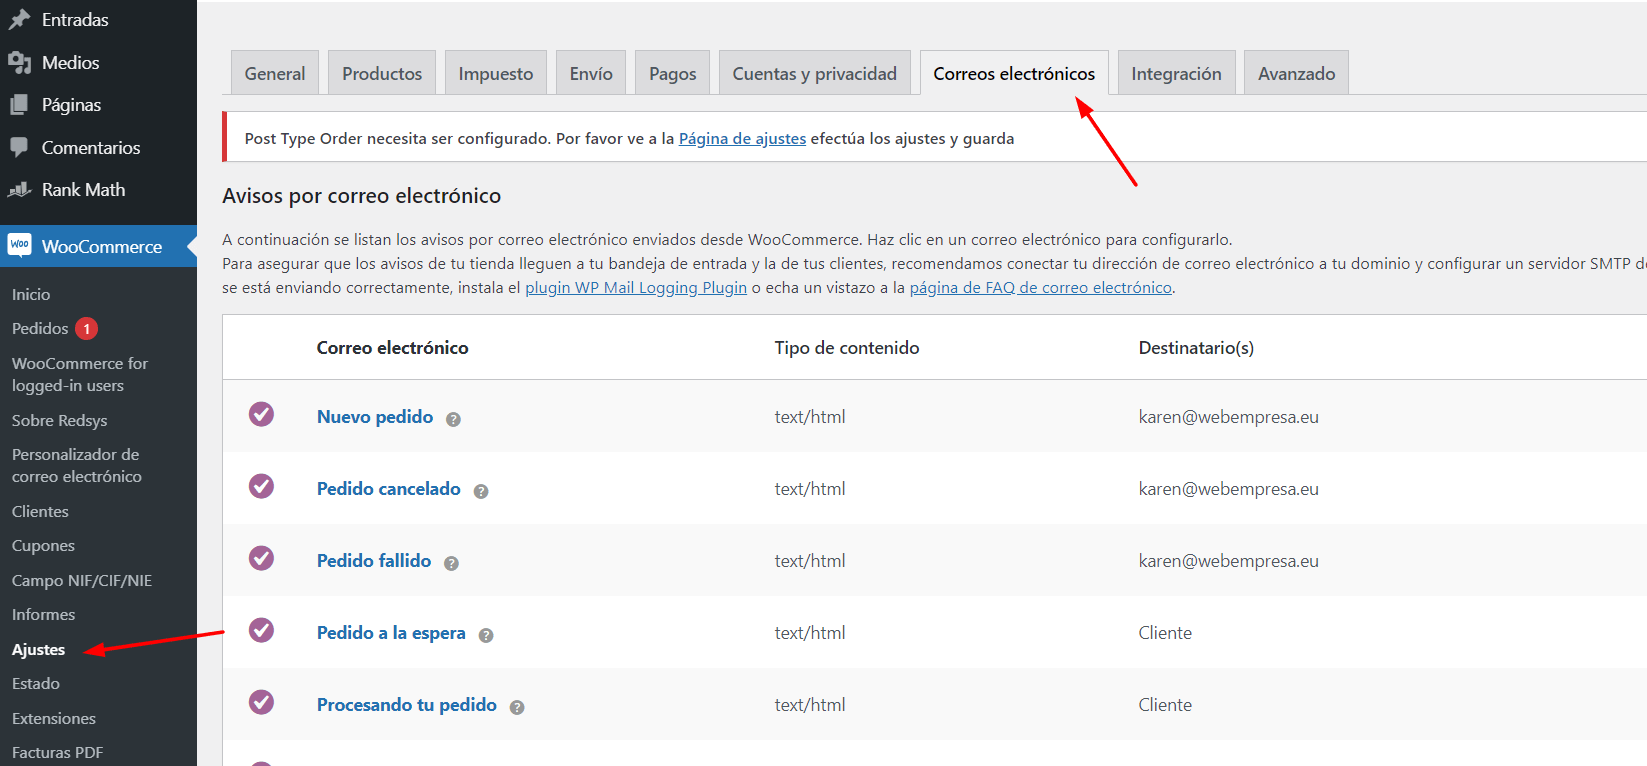
Task: Open the WooCommerce menu item
Action: (98, 246)
